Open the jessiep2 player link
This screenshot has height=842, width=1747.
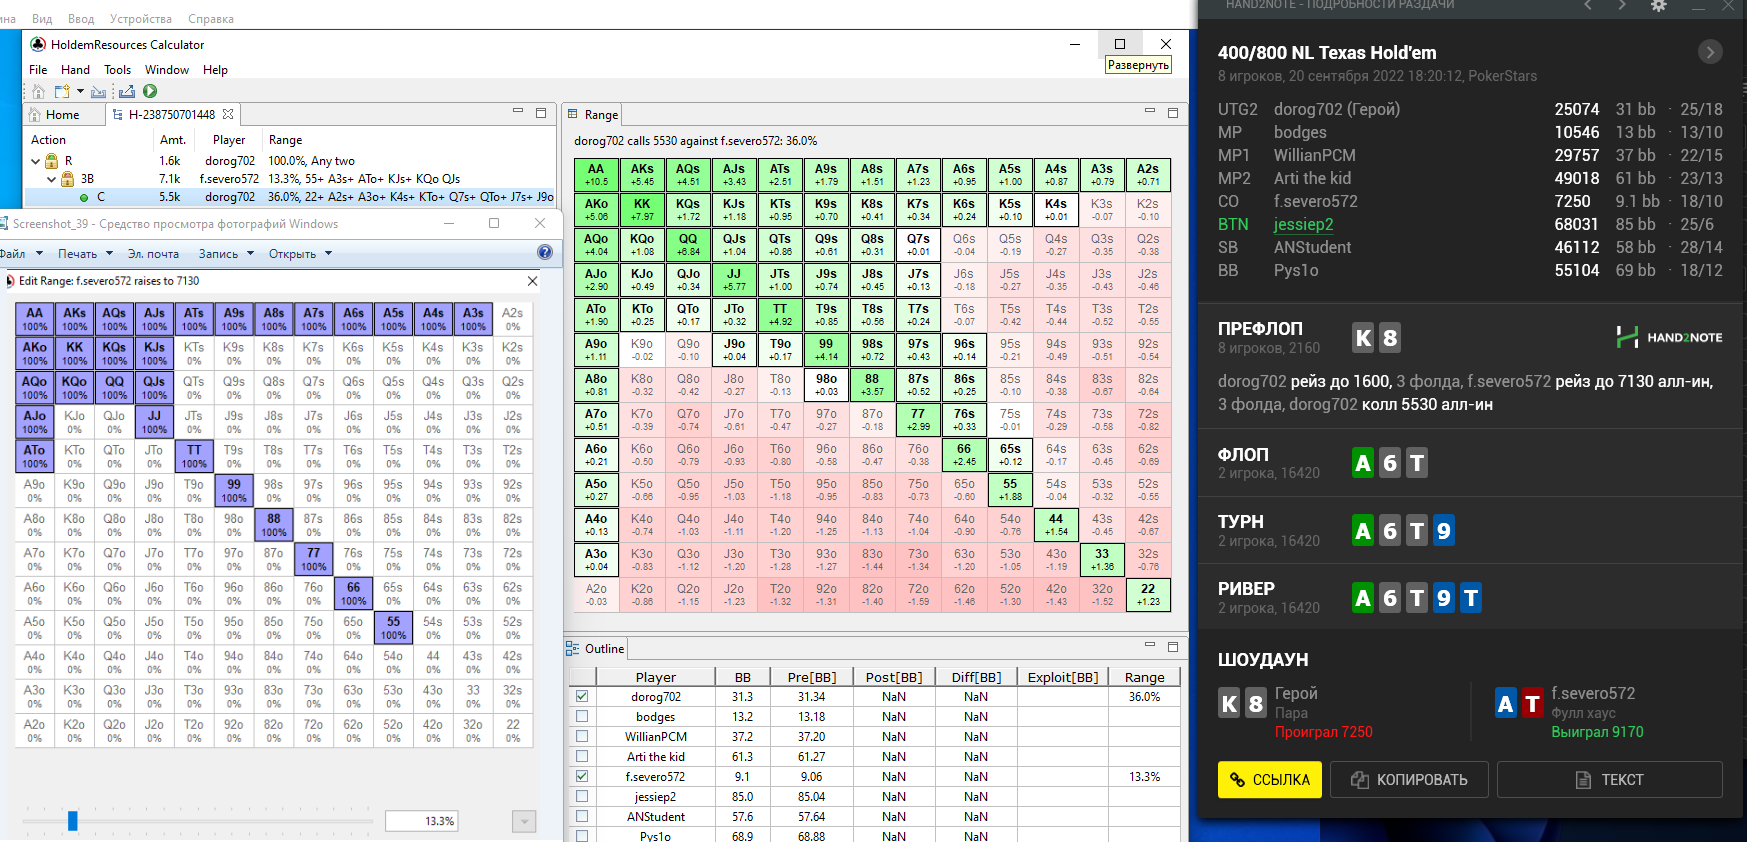1303,224
